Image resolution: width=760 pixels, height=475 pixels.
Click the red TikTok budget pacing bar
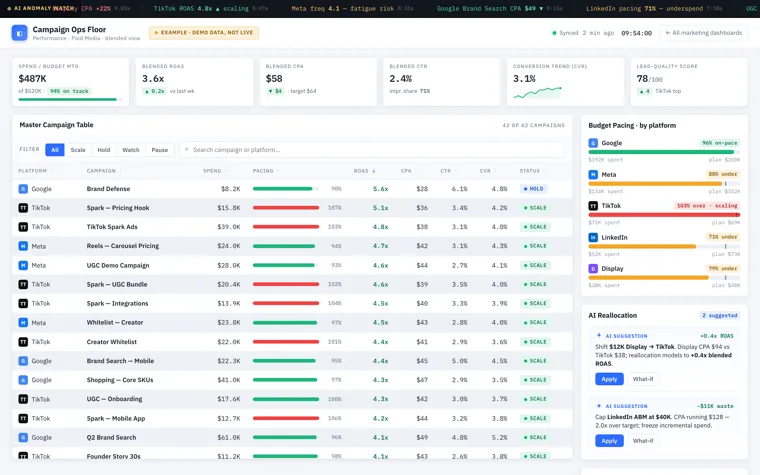(664, 215)
